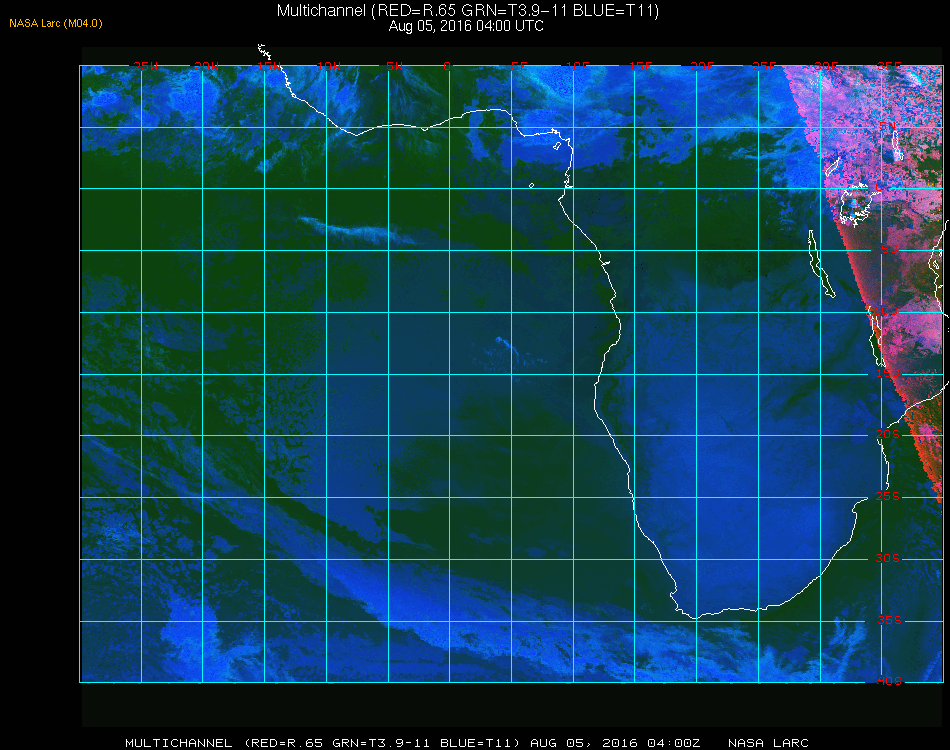The width and height of the screenshot is (950, 750).
Task: Click the "10S" latitude label
Action: 885,311
